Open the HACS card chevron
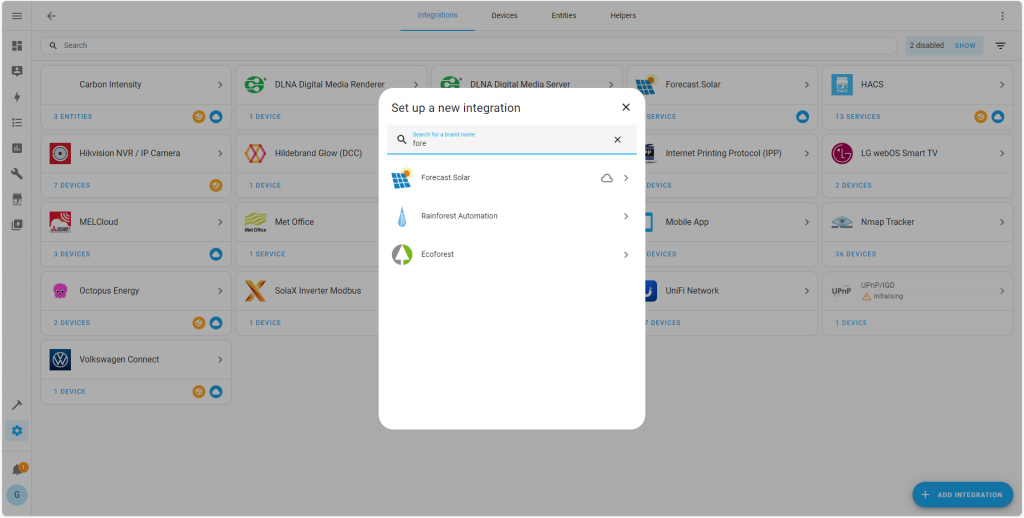 point(1002,85)
